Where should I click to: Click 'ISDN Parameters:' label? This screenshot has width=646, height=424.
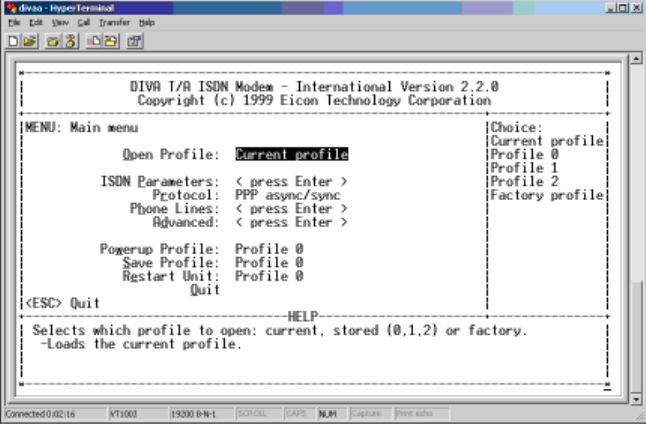point(160,181)
